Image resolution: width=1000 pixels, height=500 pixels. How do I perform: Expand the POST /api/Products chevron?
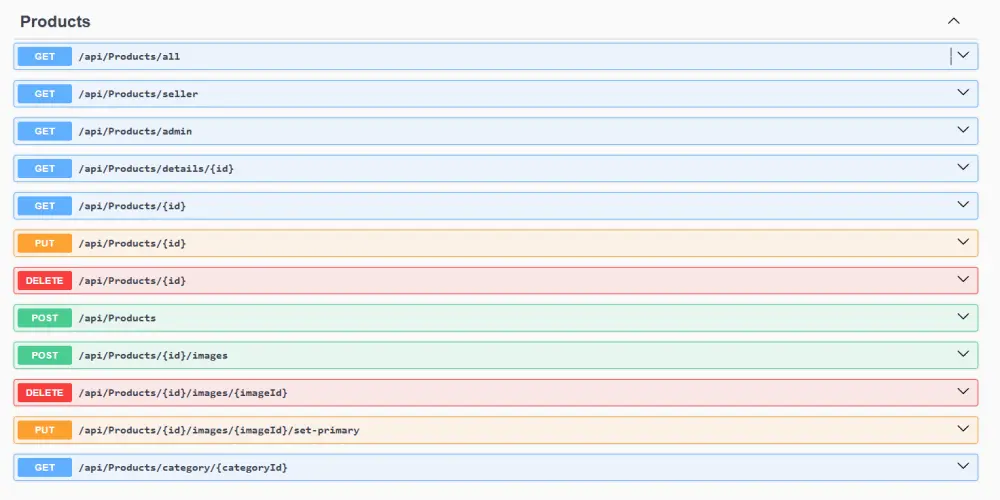[x=963, y=317]
